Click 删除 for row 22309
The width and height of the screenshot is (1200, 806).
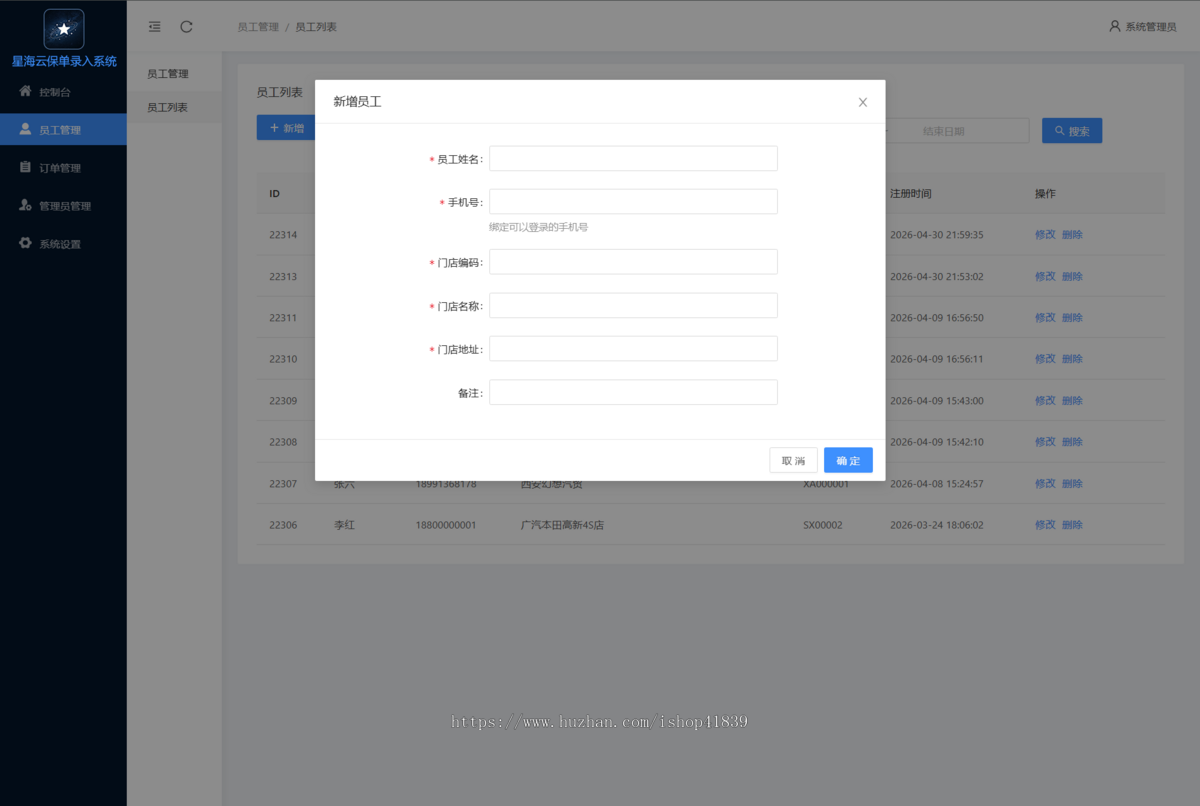click(x=1072, y=401)
